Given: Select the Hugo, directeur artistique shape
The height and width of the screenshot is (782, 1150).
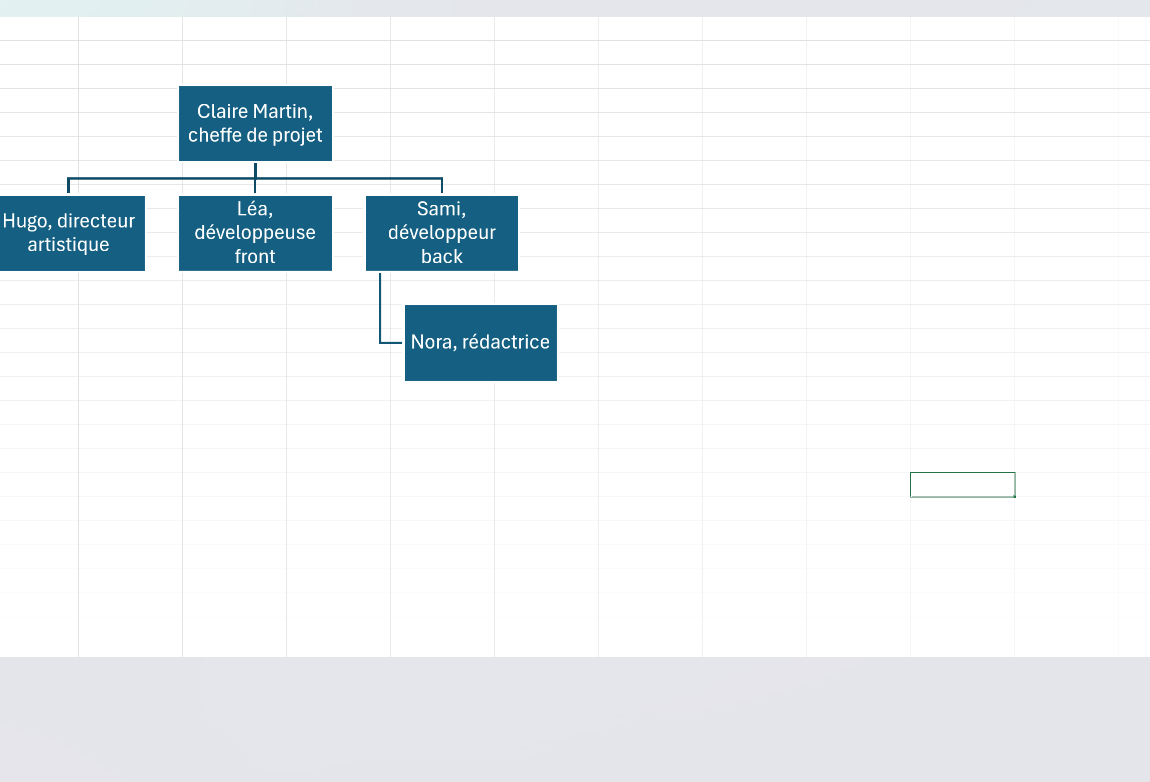Looking at the screenshot, I should click(72, 233).
